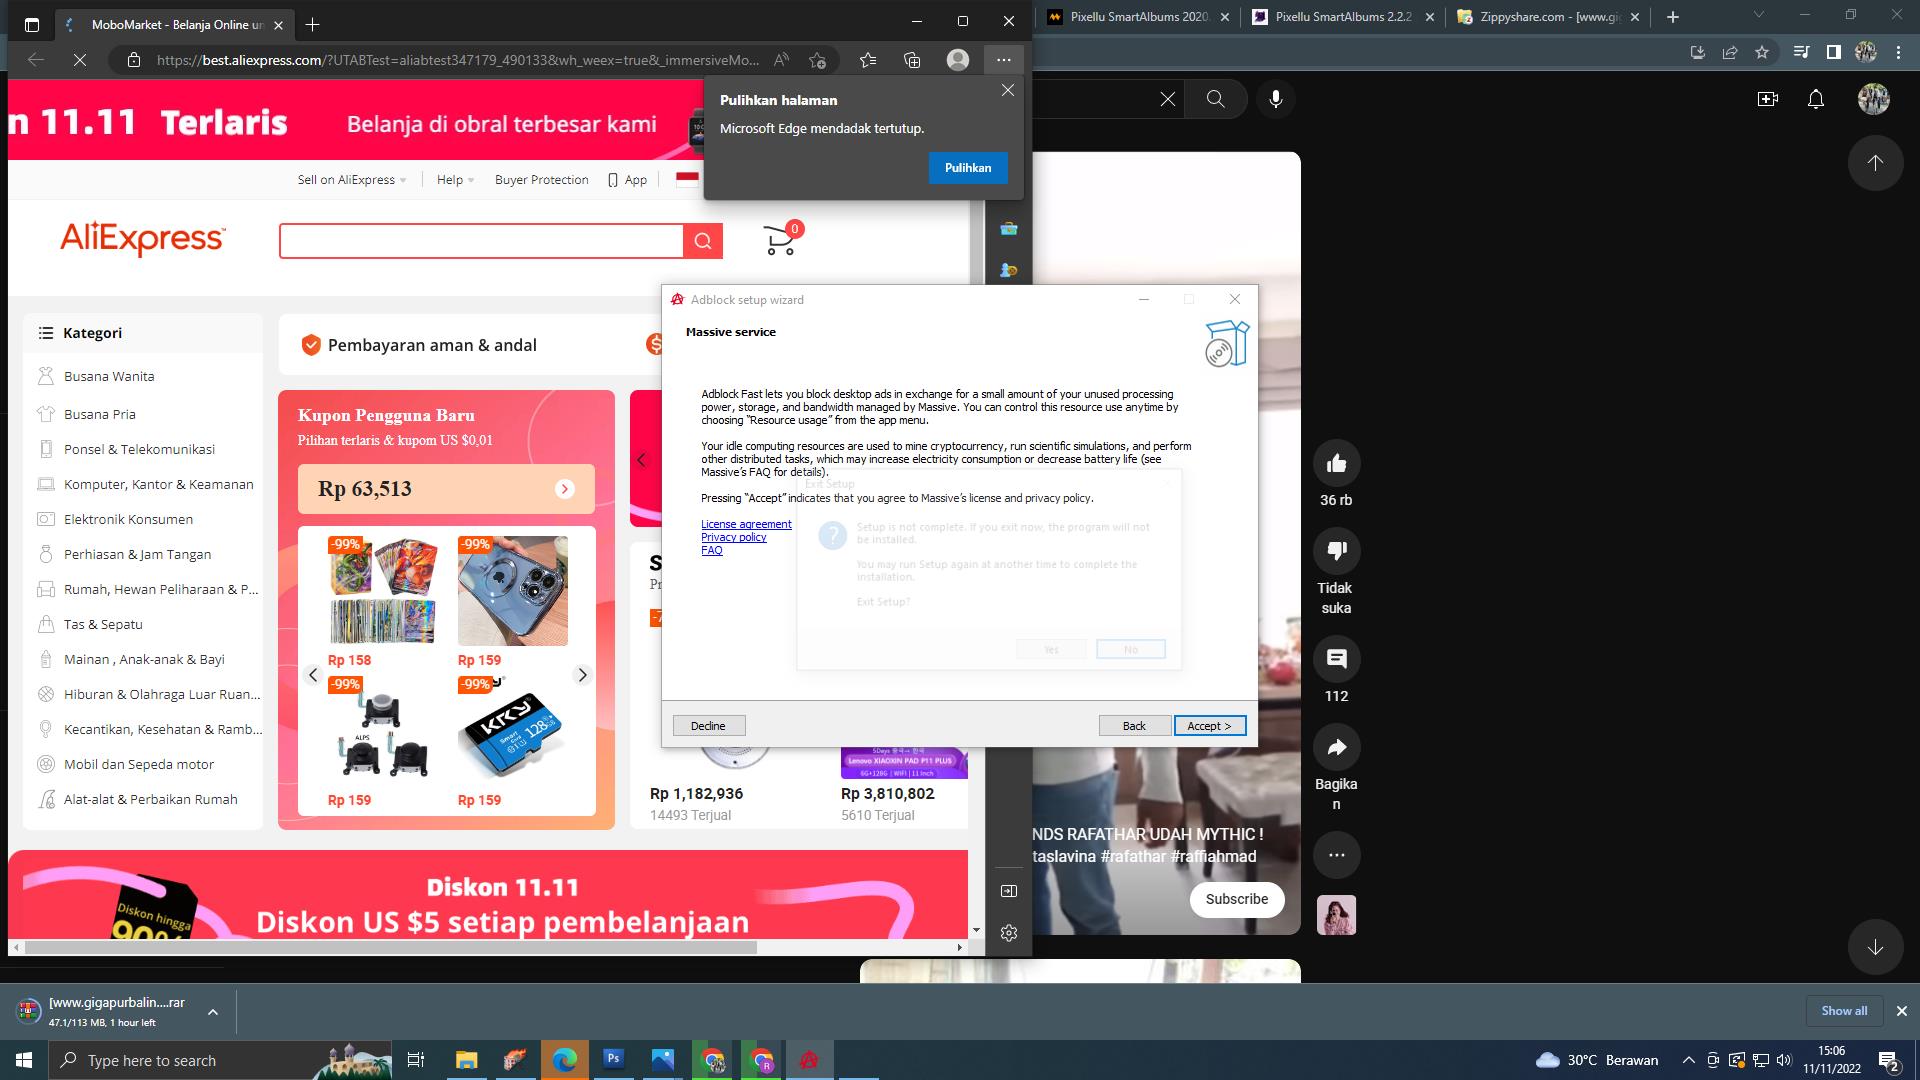Click the YouTube like thumbs-up icon

[1336, 463]
